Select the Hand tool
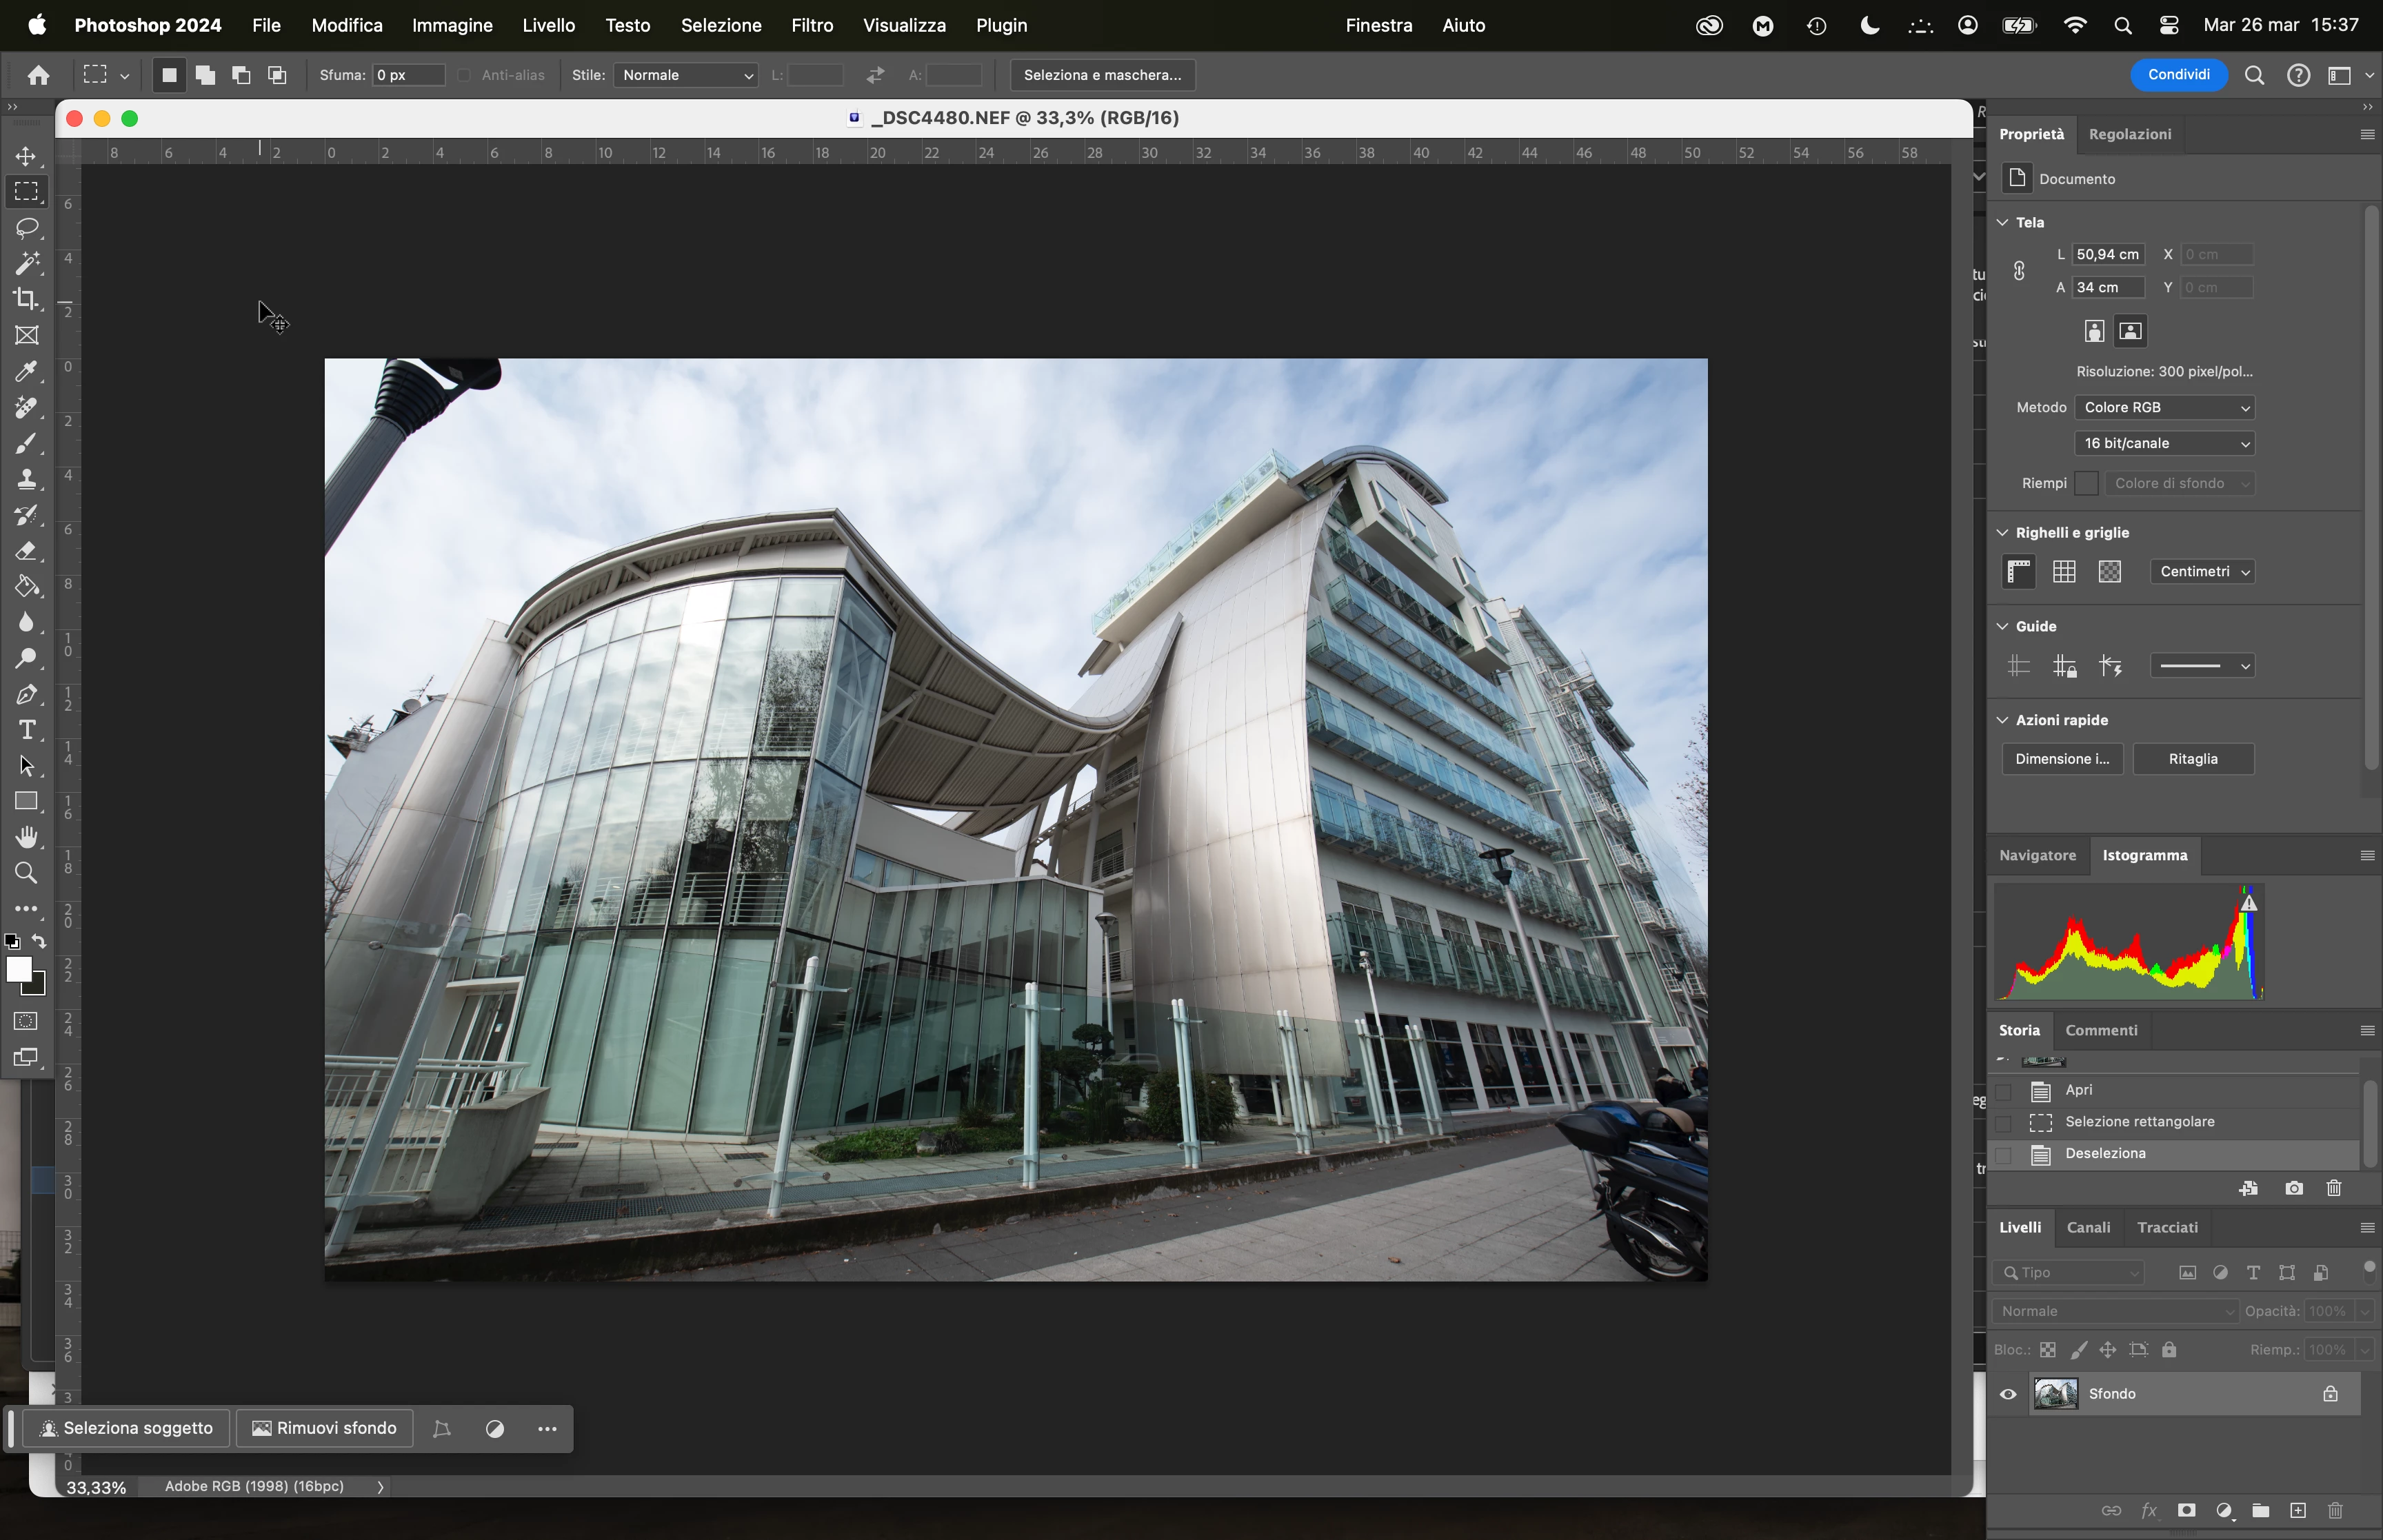 tap(27, 837)
